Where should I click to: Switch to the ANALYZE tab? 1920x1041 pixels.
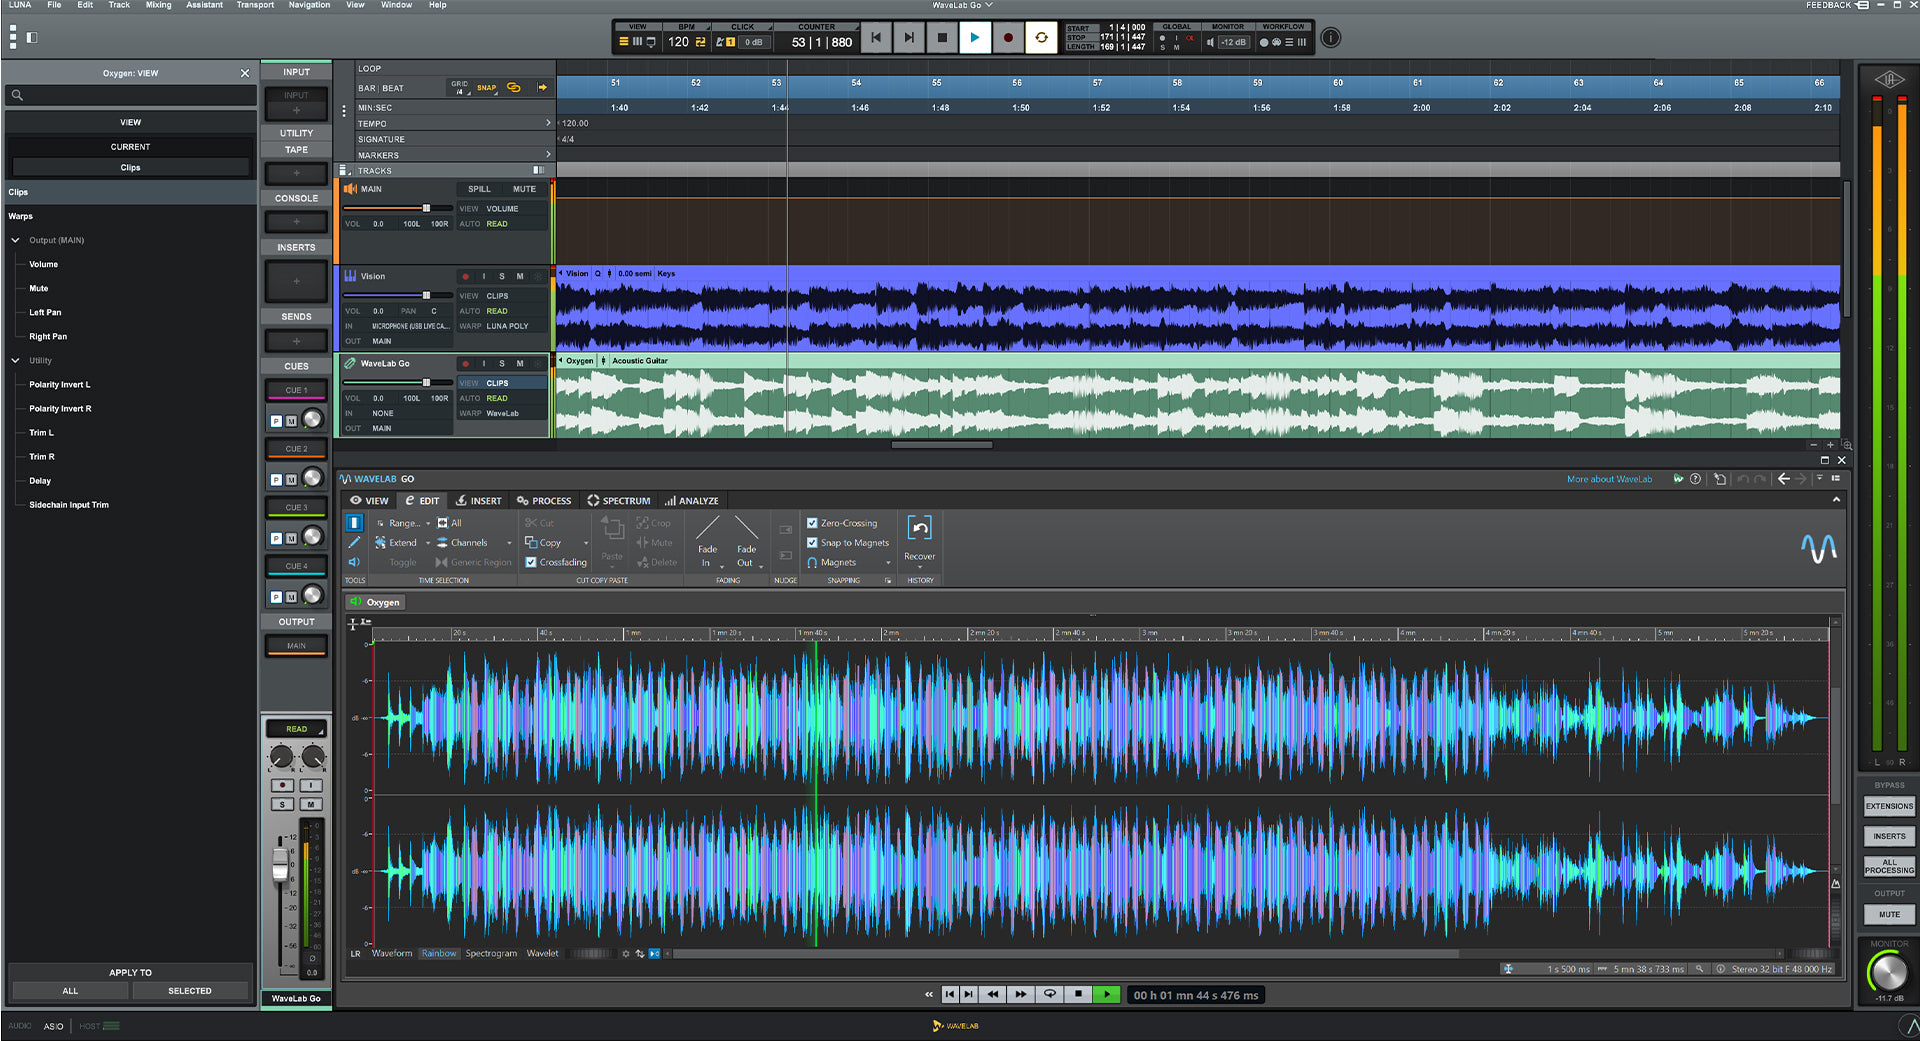692,501
